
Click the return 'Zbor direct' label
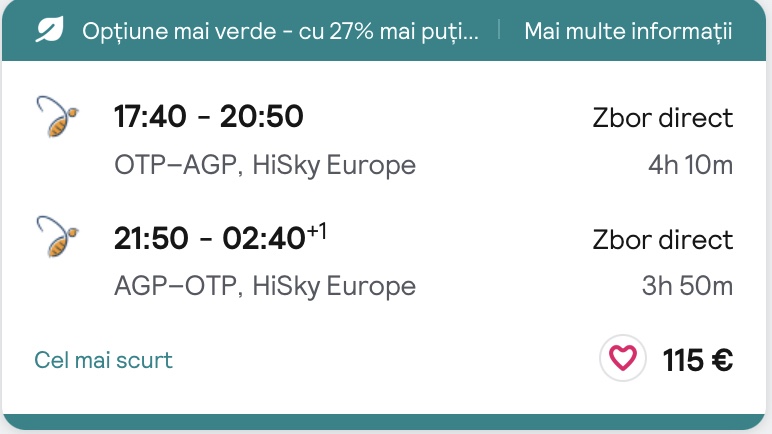coord(662,240)
